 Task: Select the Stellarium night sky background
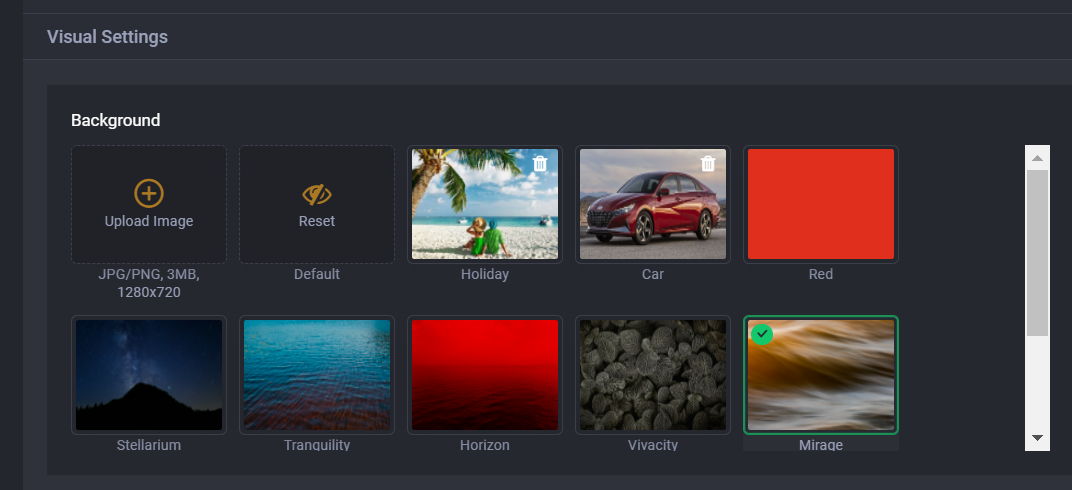pos(148,375)
